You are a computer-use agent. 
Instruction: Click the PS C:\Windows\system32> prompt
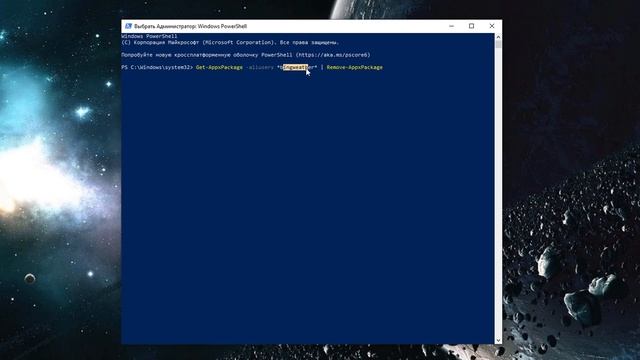pos(157,67)
